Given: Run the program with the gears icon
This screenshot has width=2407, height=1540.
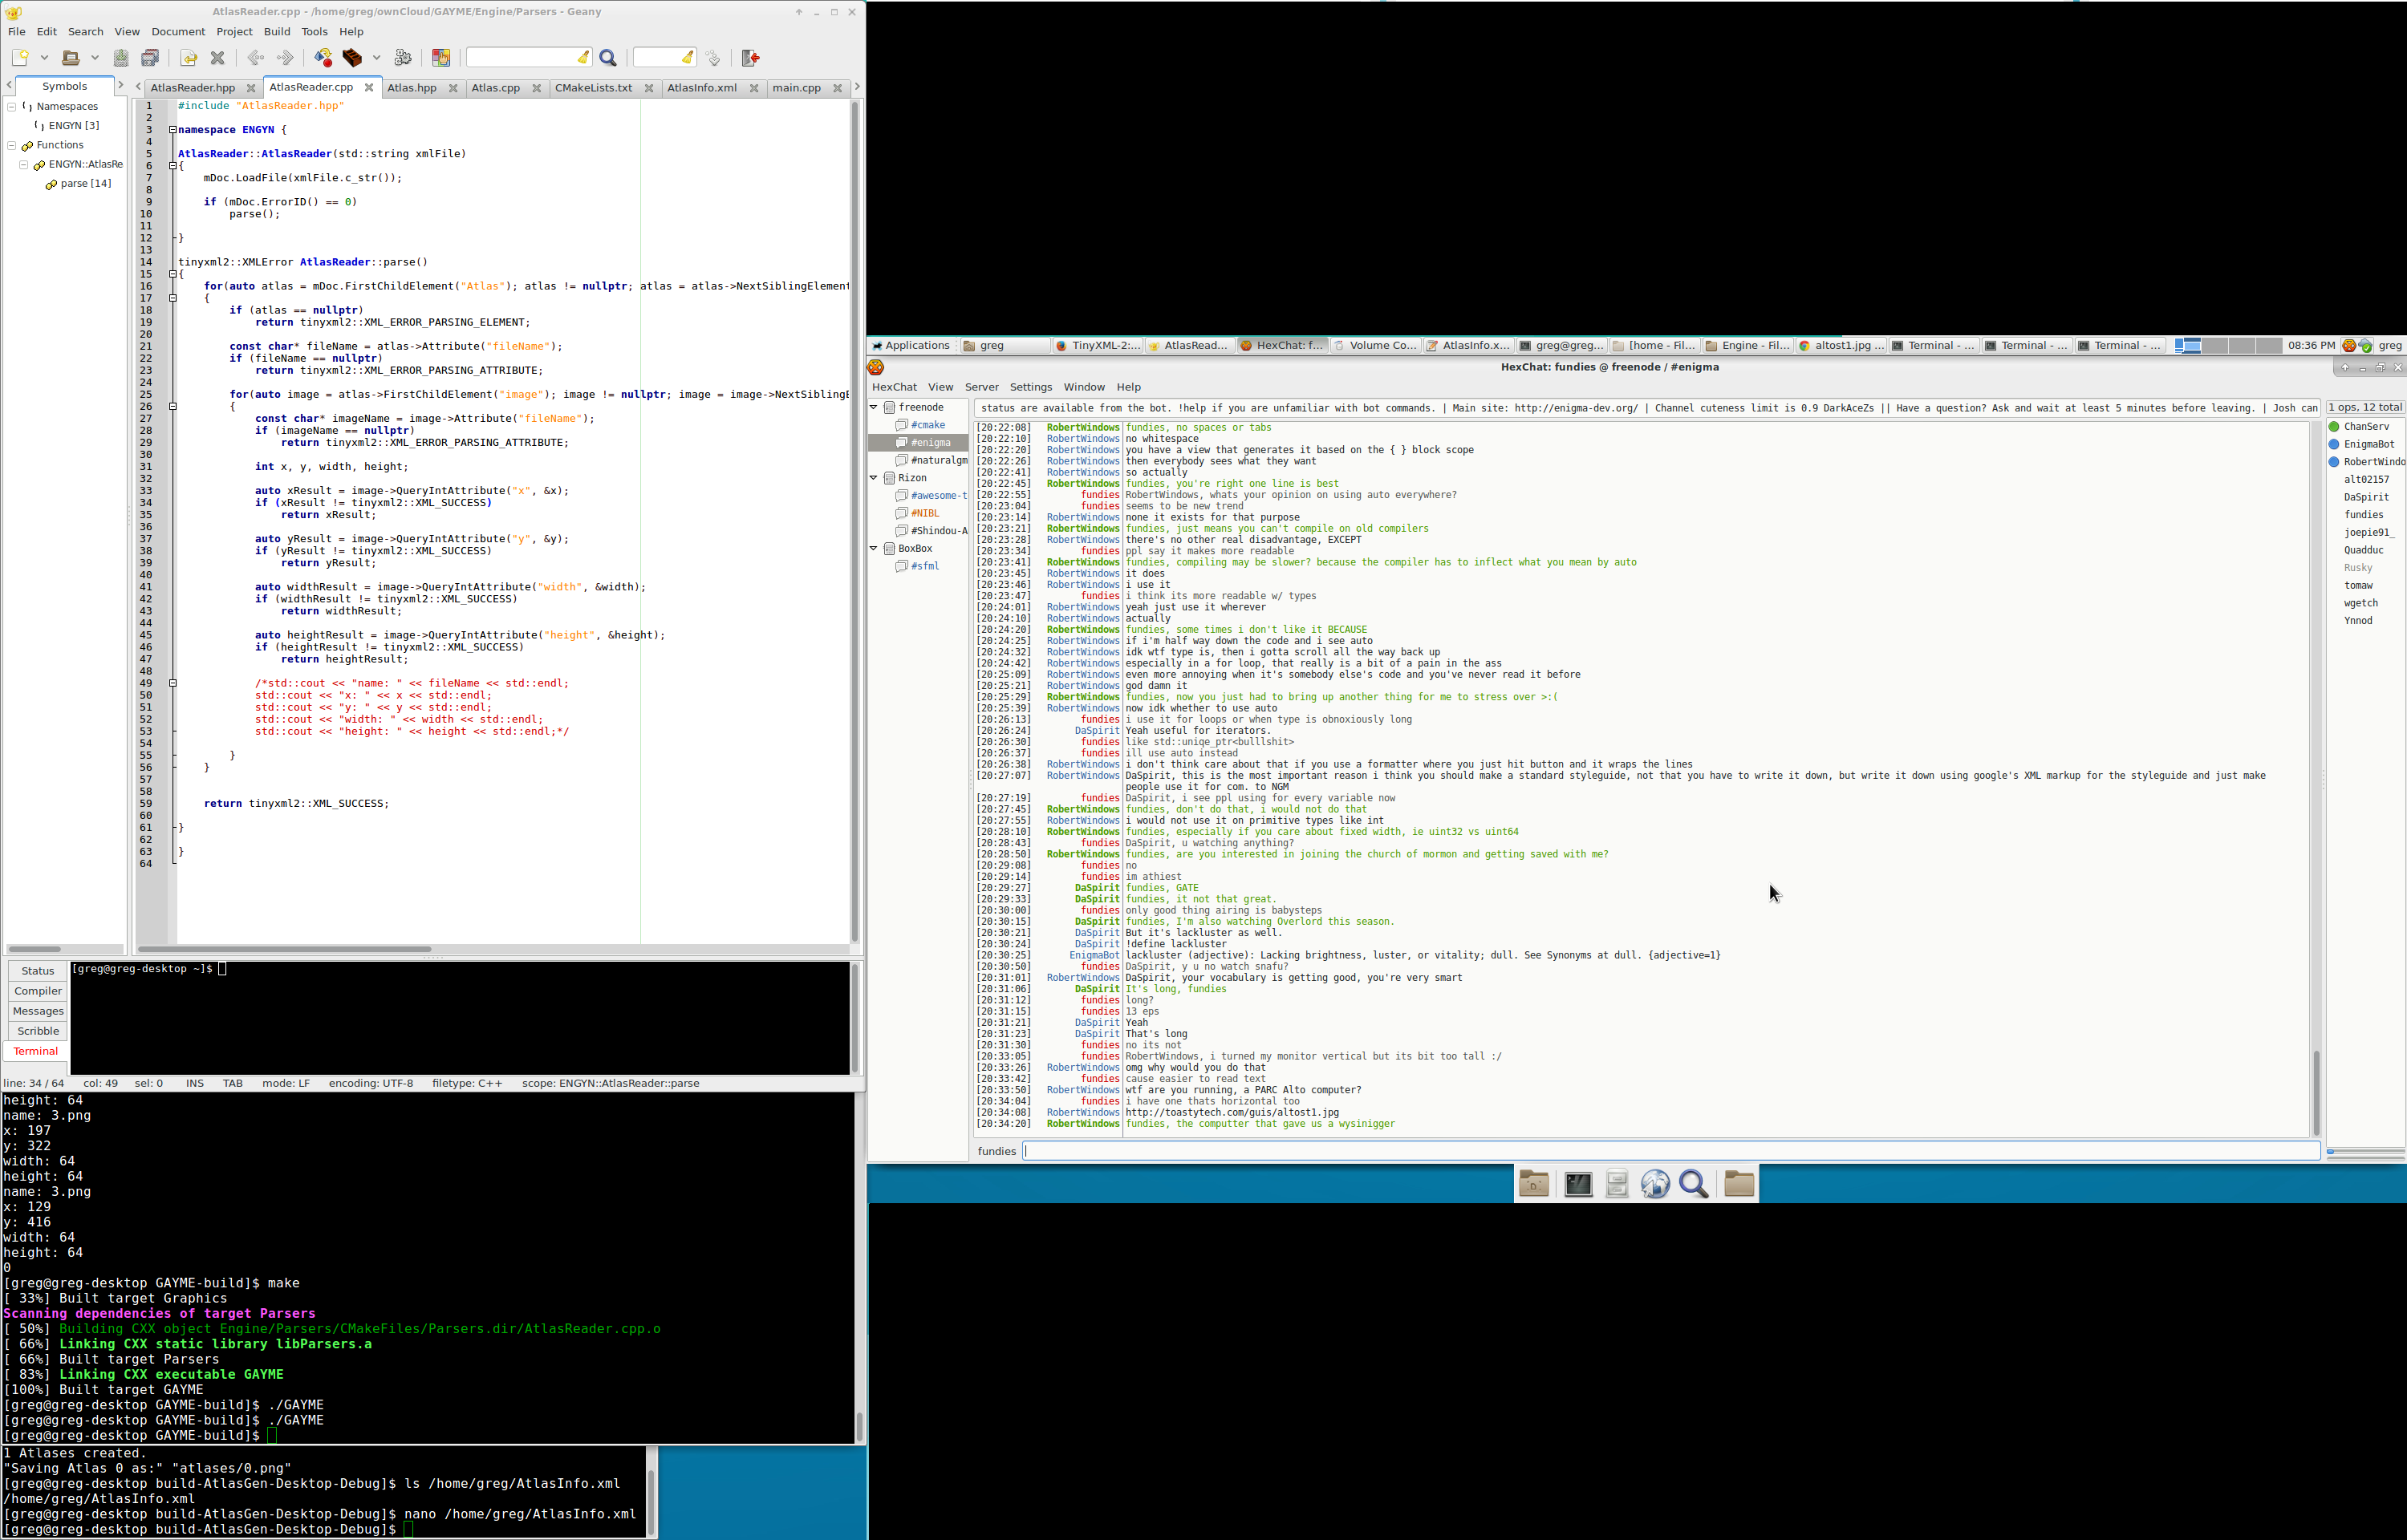Looking at the screenshot, I should coord(403,58).
